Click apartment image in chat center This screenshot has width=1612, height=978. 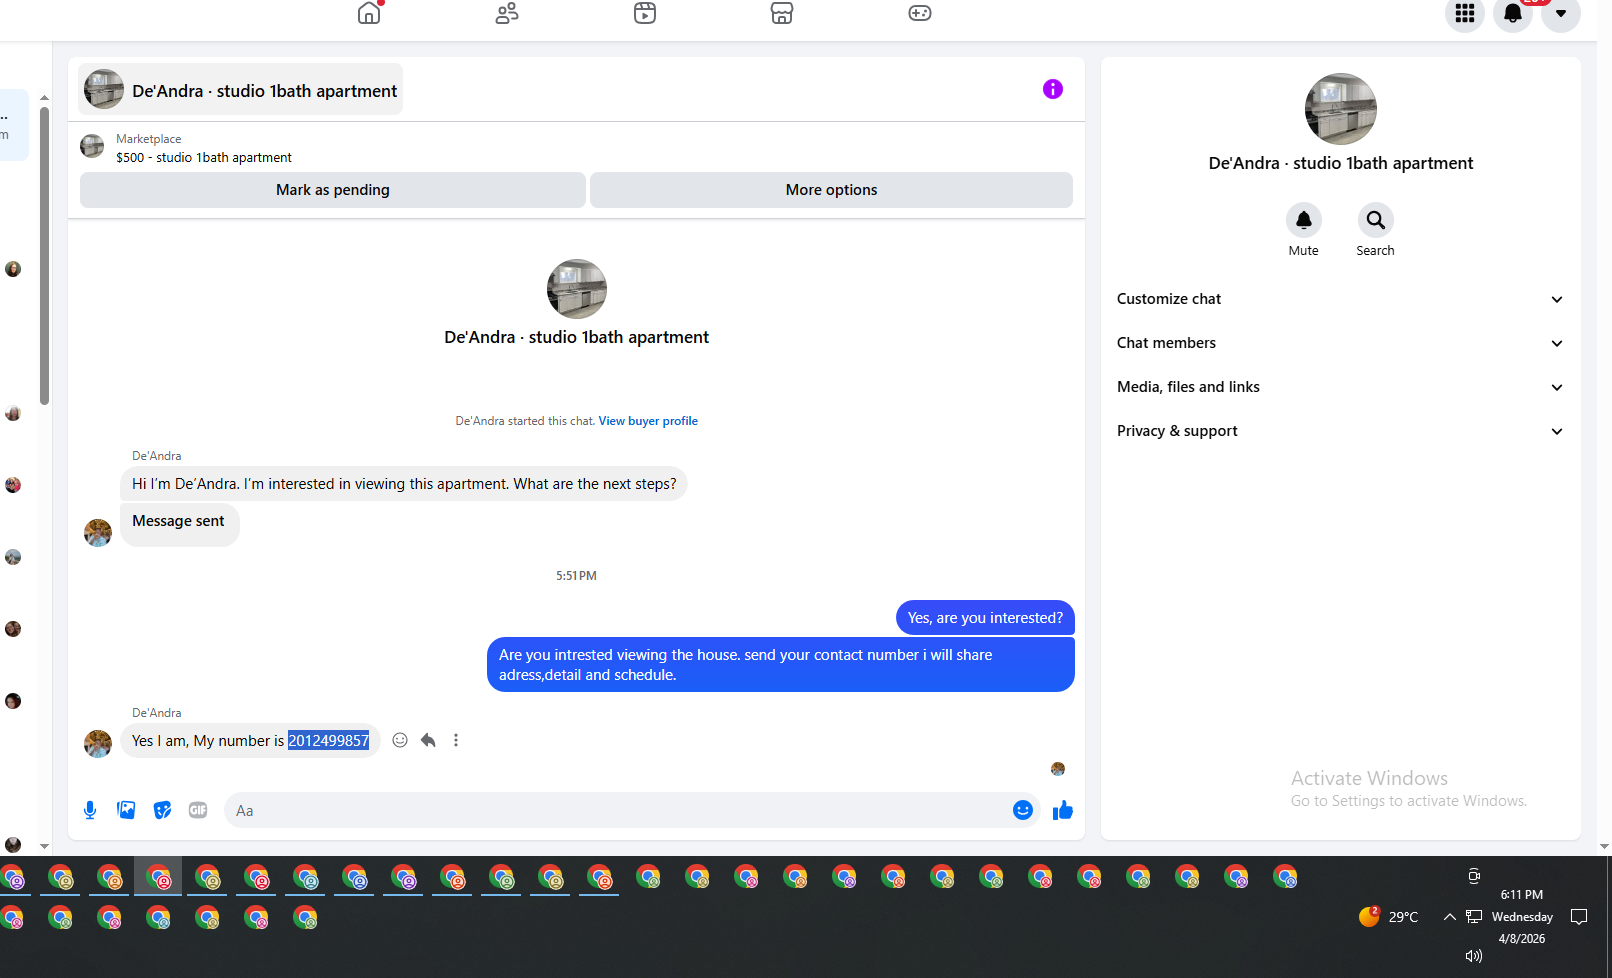pos(577,289)
